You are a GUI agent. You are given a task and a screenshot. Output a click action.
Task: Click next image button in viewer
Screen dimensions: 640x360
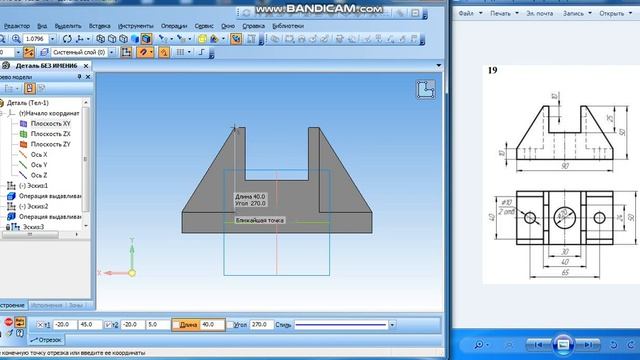pyautogui.click(x=588, y=345)
